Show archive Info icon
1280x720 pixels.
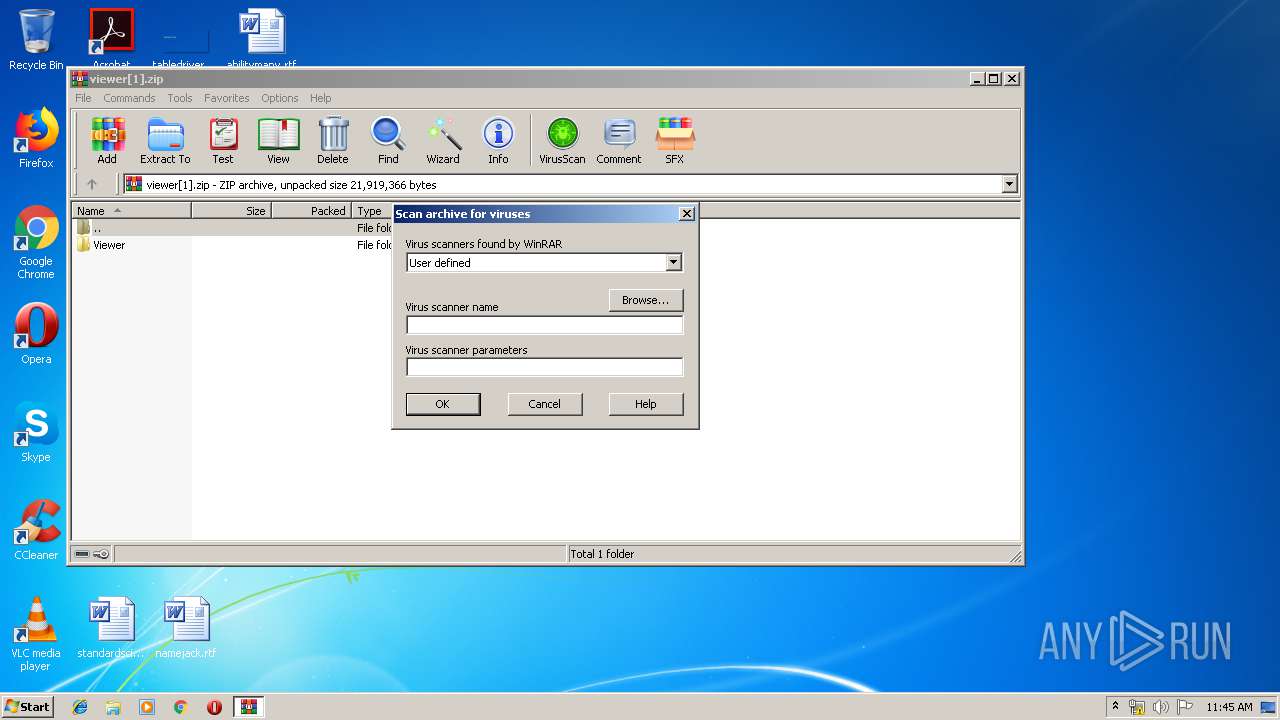pos(498,140)
